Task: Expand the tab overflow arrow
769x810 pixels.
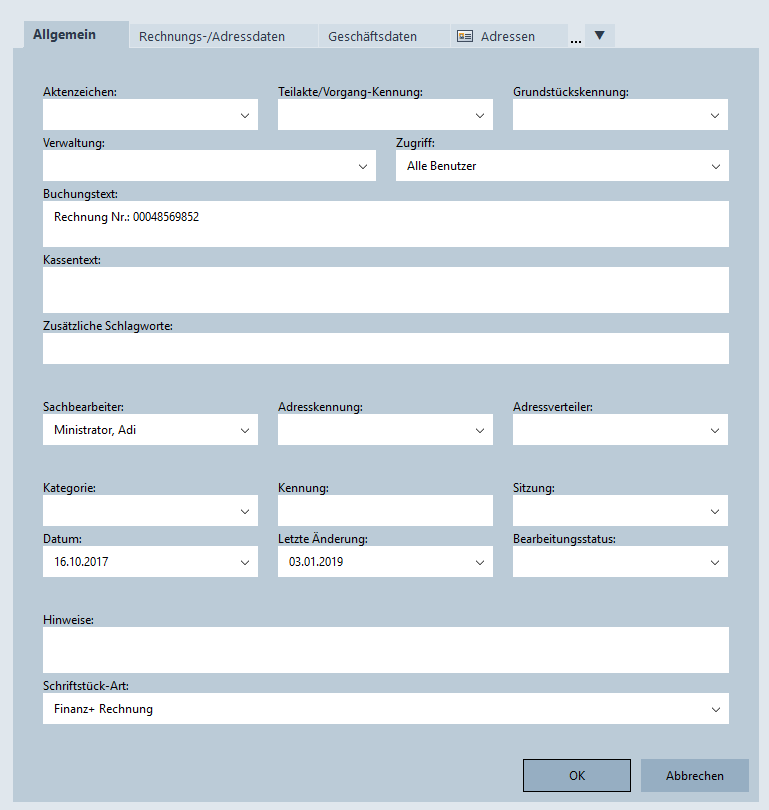Action: pos(599,36)
